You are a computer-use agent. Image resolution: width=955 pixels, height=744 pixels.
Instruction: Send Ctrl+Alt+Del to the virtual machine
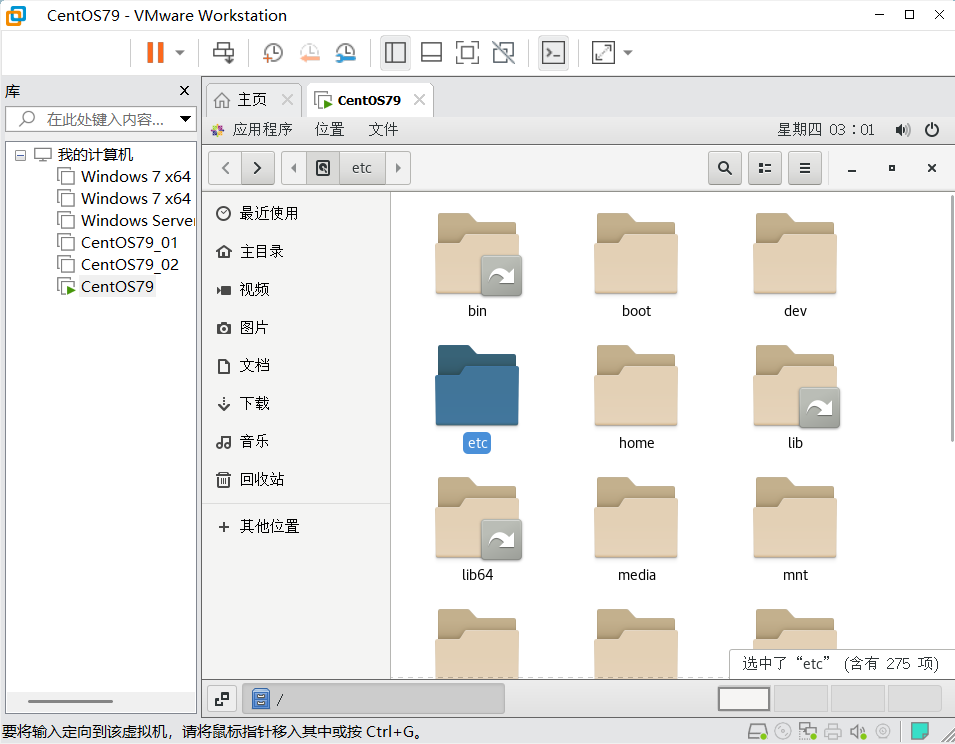[224, 52]
